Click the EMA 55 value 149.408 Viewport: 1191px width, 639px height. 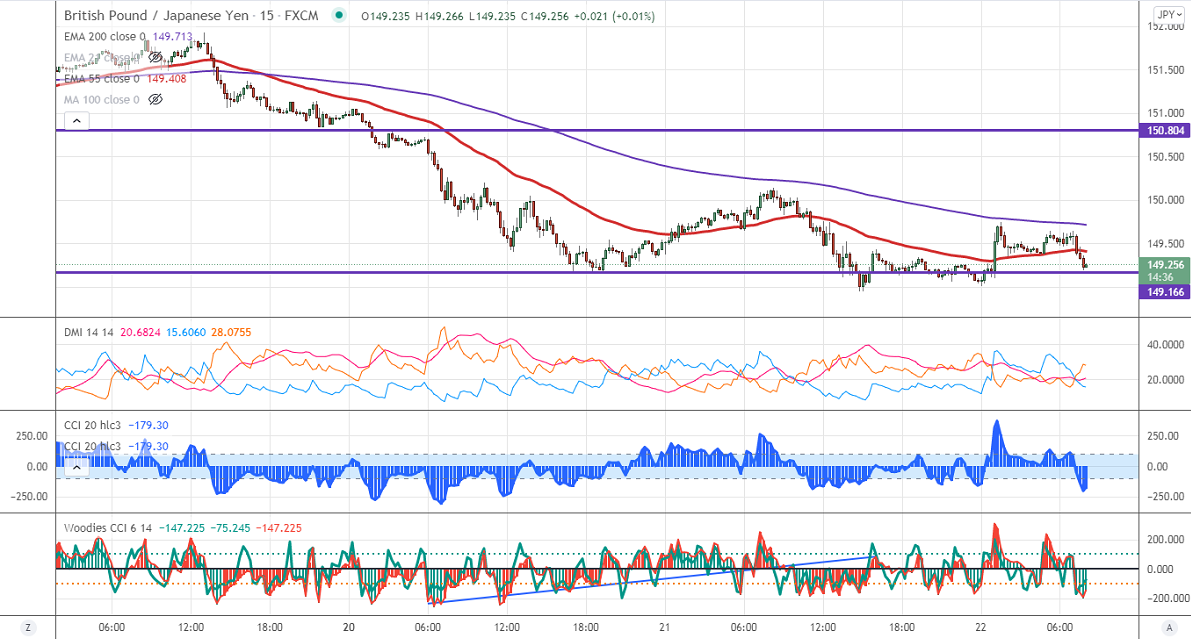[166, 78]
